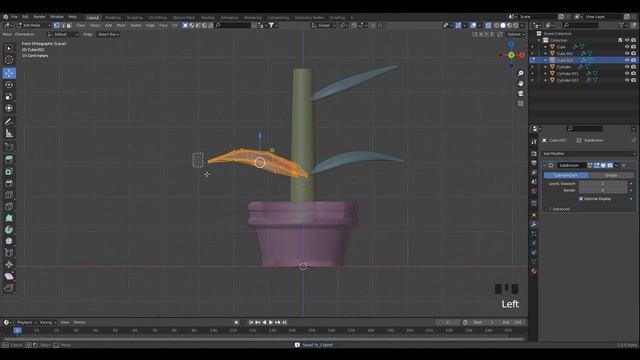Toggle Collection exclude checkbox in outliner

pos(620,40)
